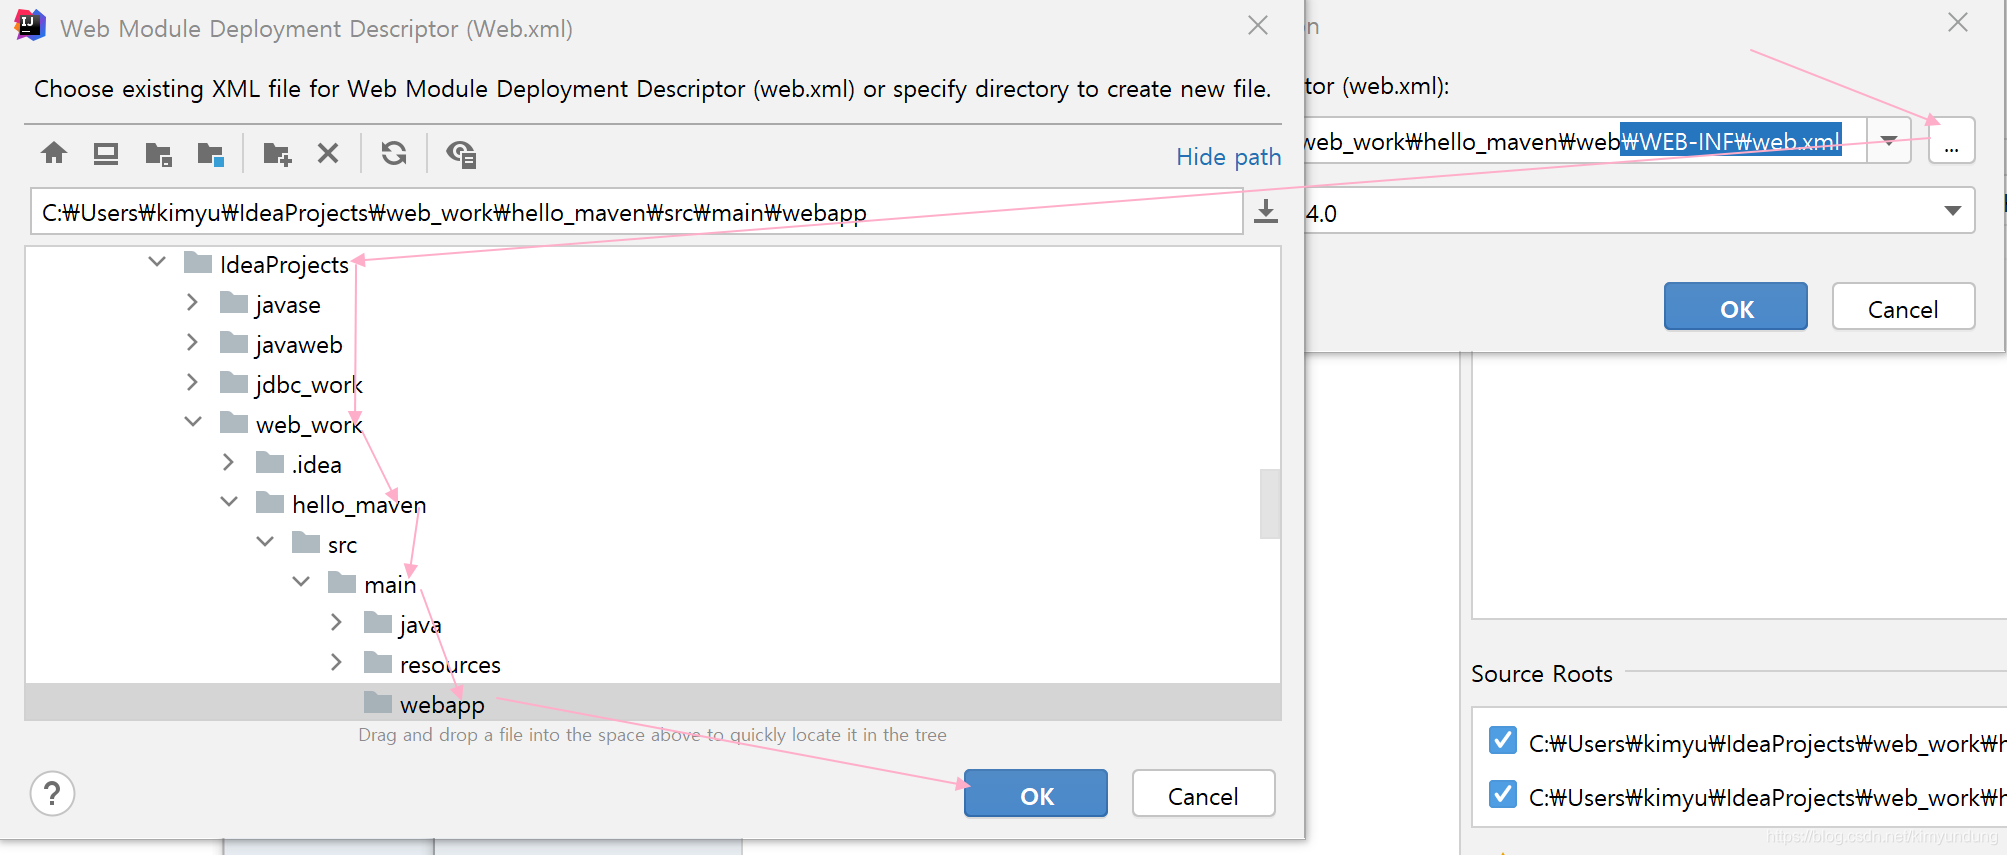Toggle the second Source Roots checkbox
The width and height of the screenshot is (2007, 855).
pos(1502,794)
